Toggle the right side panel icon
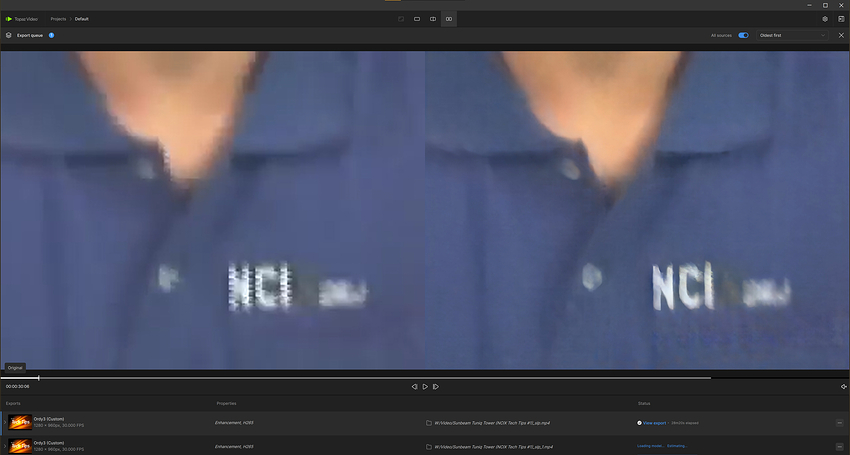The height and width of the screenshot is (455, 850). point(841,19)
